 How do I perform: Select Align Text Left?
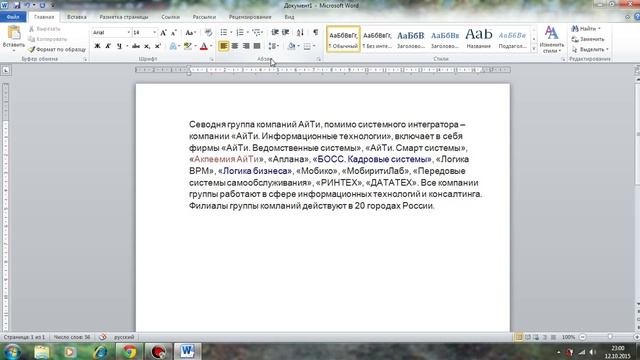[x=224, y=46]
